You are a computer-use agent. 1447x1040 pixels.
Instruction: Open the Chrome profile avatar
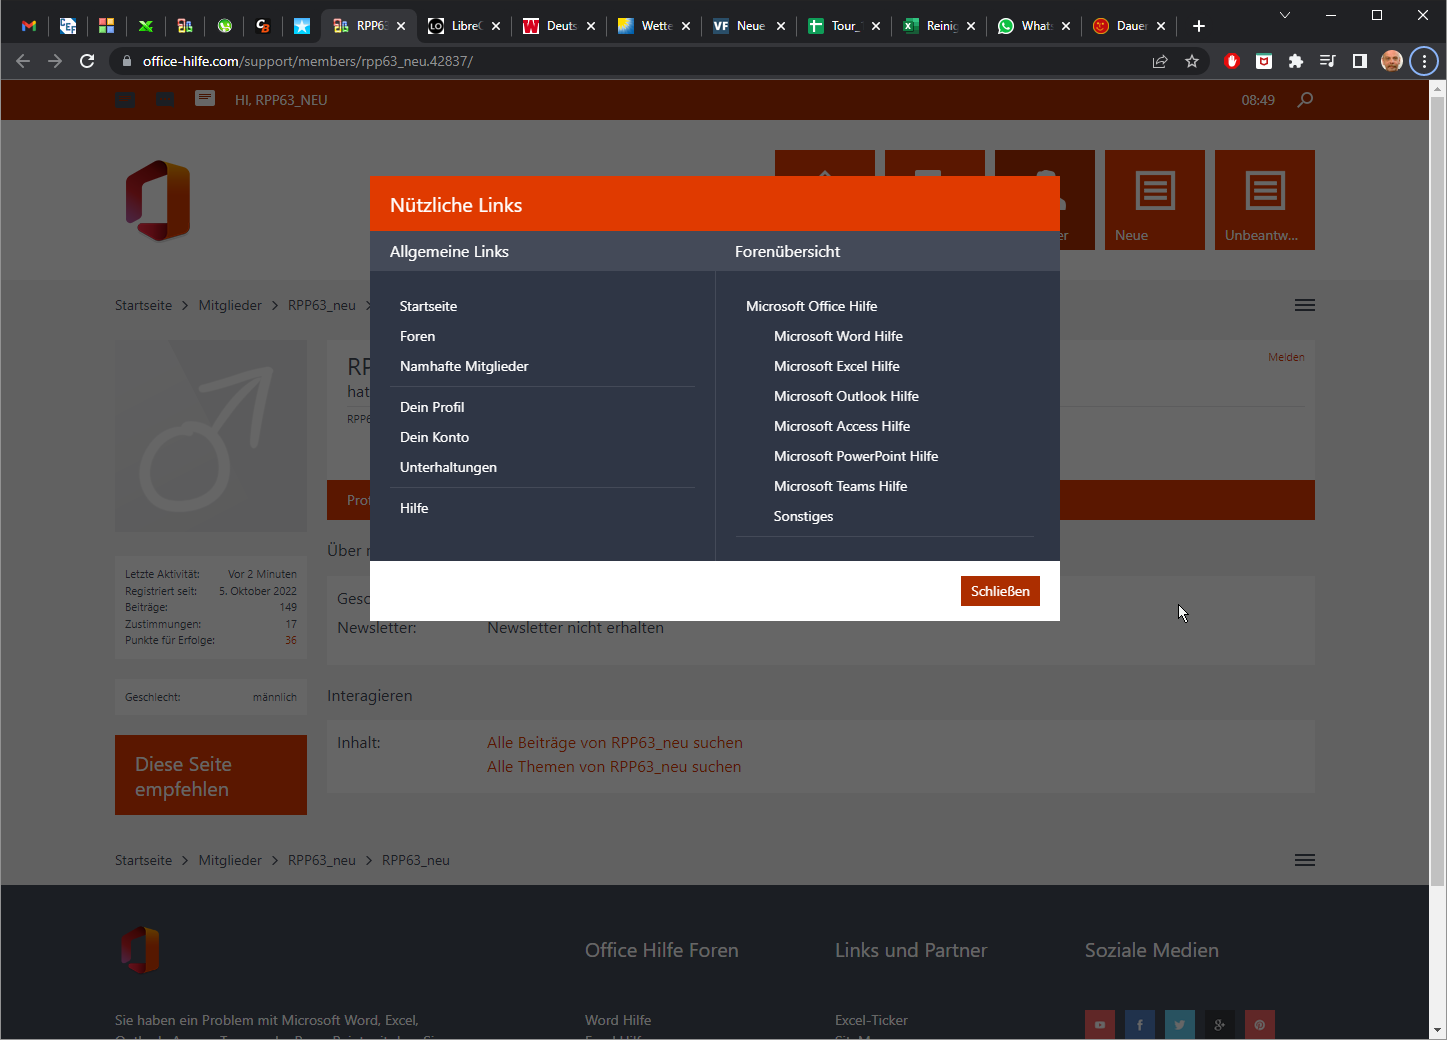tap(1392, 61)
